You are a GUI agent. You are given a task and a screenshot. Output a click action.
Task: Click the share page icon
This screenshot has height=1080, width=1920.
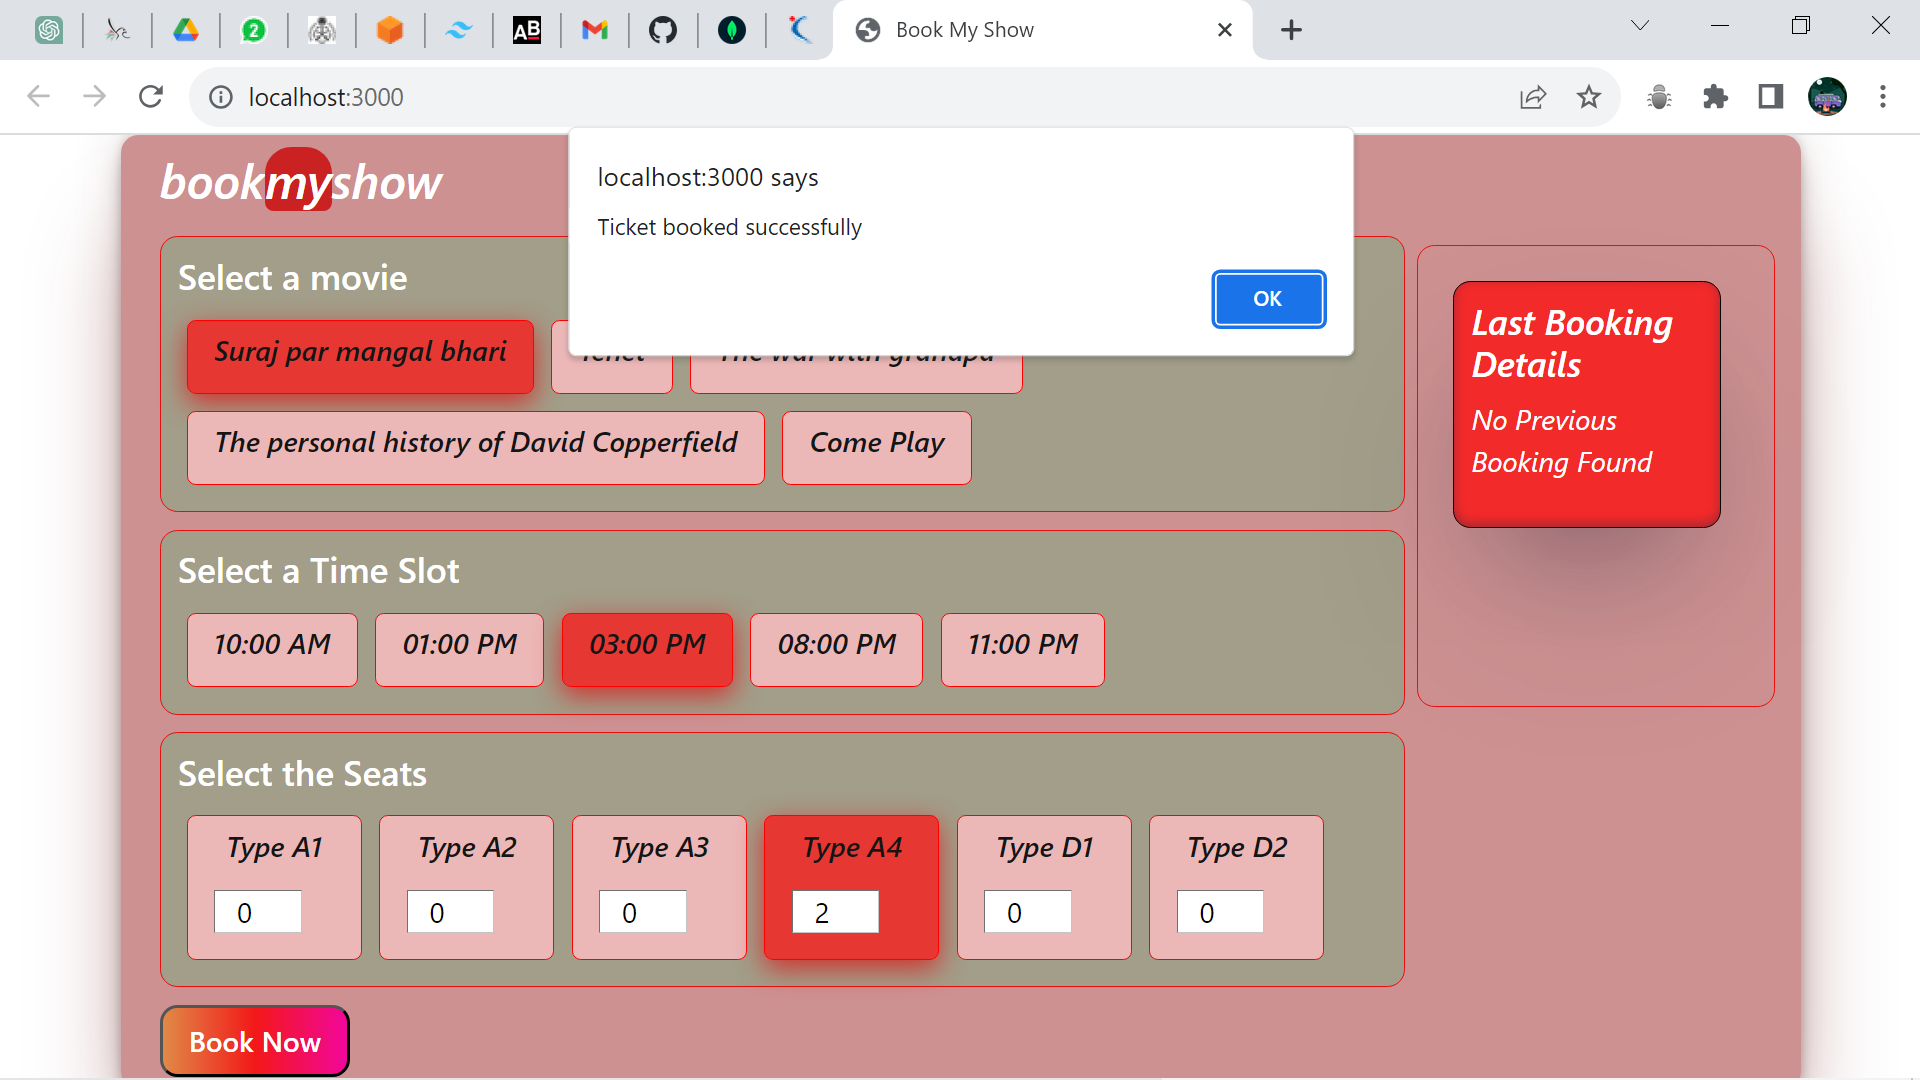1533,97
